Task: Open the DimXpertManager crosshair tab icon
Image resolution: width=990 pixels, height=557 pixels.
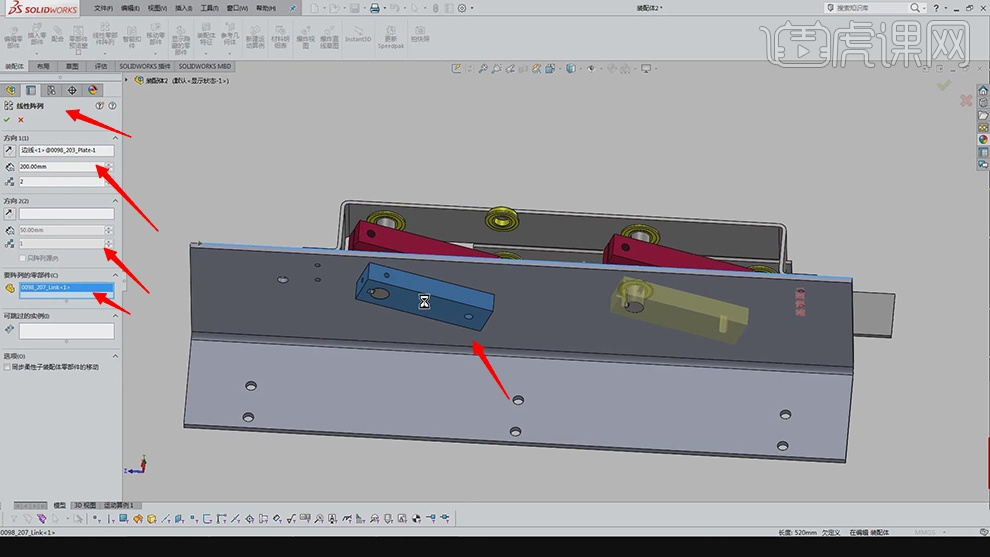Action: click(x=72, y=90)
